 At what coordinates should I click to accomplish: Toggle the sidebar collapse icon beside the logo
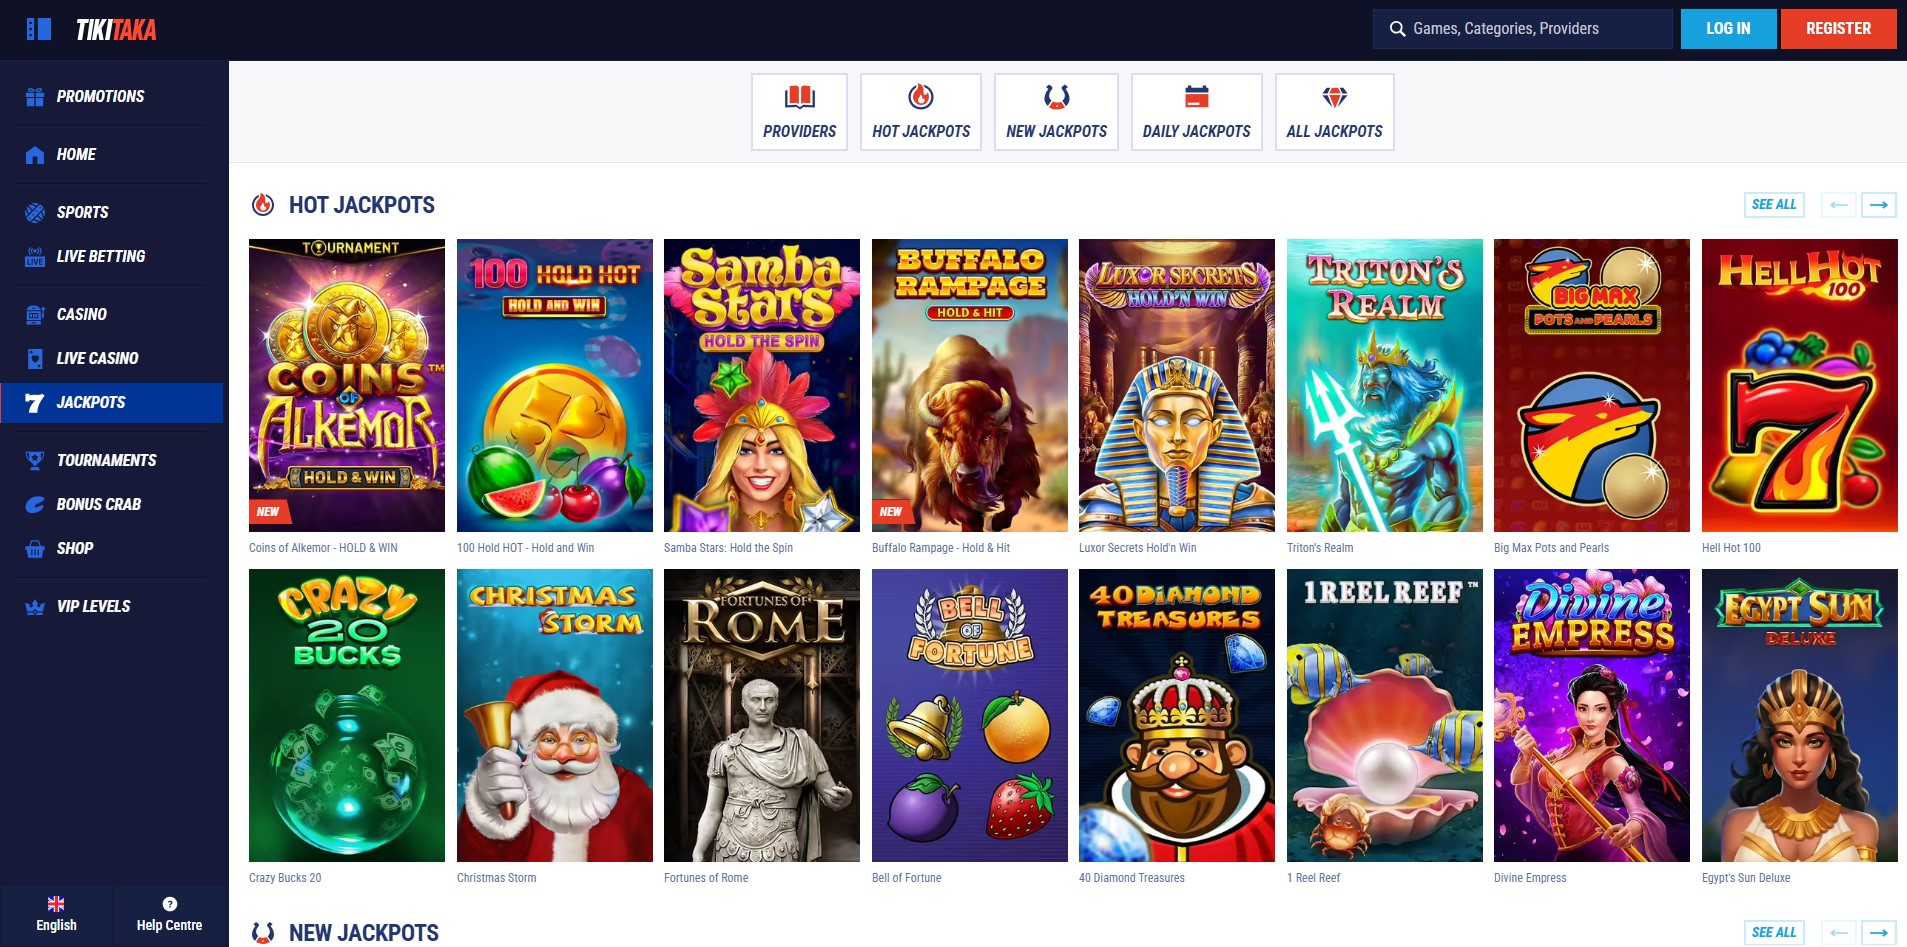(x=38, y=29)
